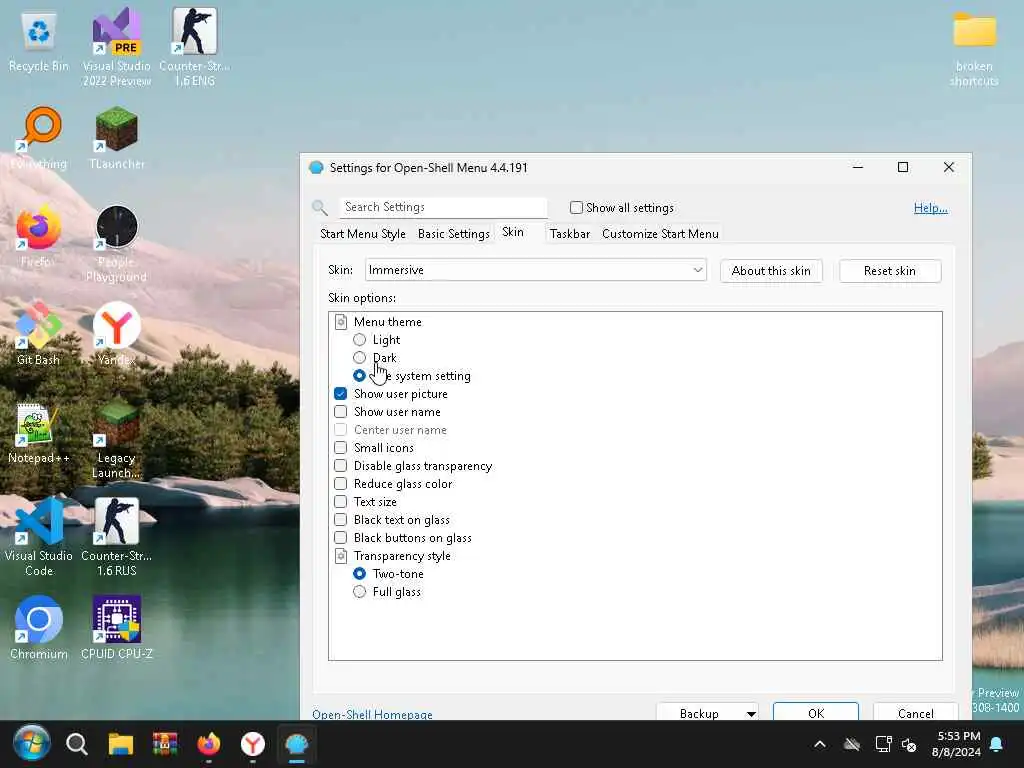
Task: Switch to Basic Settings tab
Action: point(454,234)
